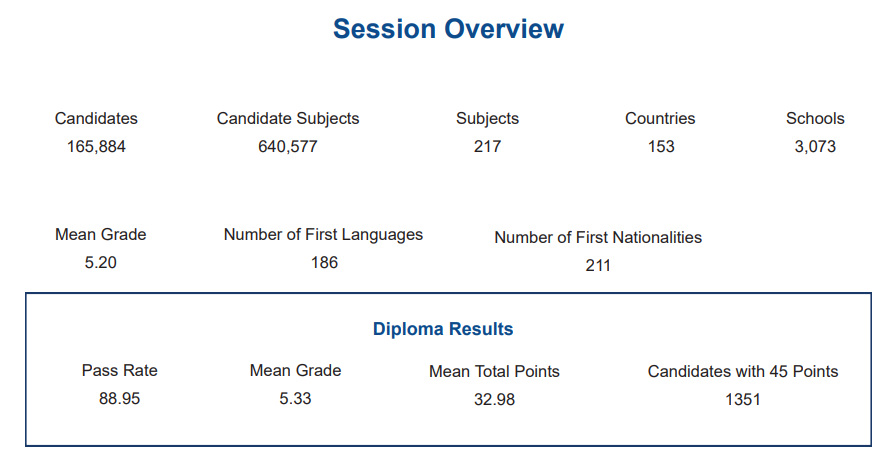Click the 165,884 candidates value
894x455 pixels.
96,146
